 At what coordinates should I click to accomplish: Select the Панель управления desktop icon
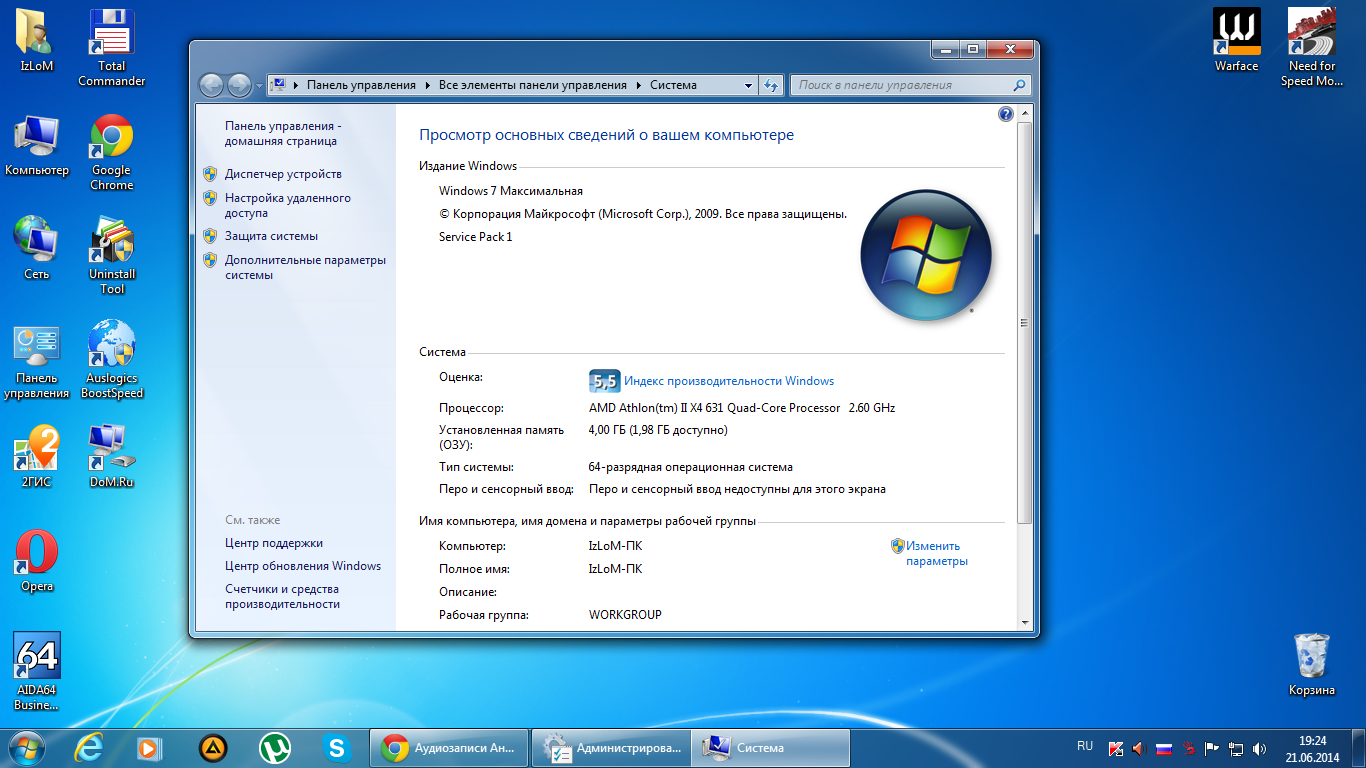37,360
